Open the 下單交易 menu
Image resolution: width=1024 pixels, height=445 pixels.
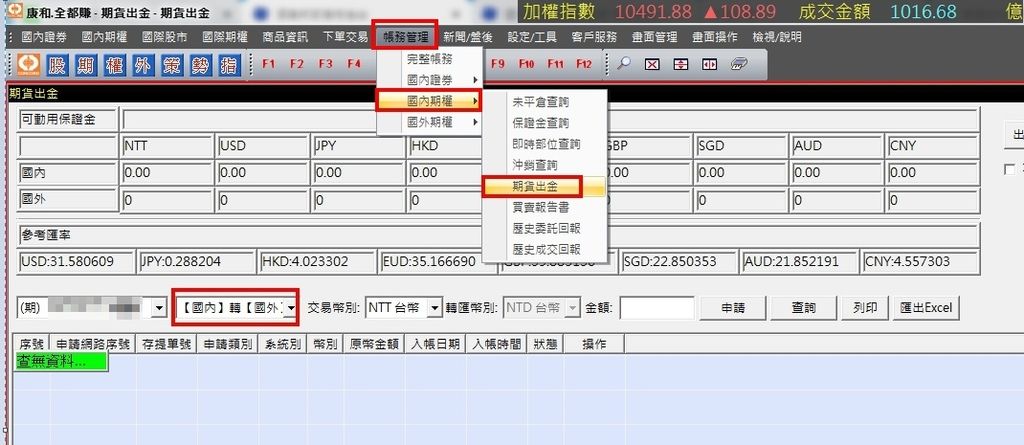point(345,37)
